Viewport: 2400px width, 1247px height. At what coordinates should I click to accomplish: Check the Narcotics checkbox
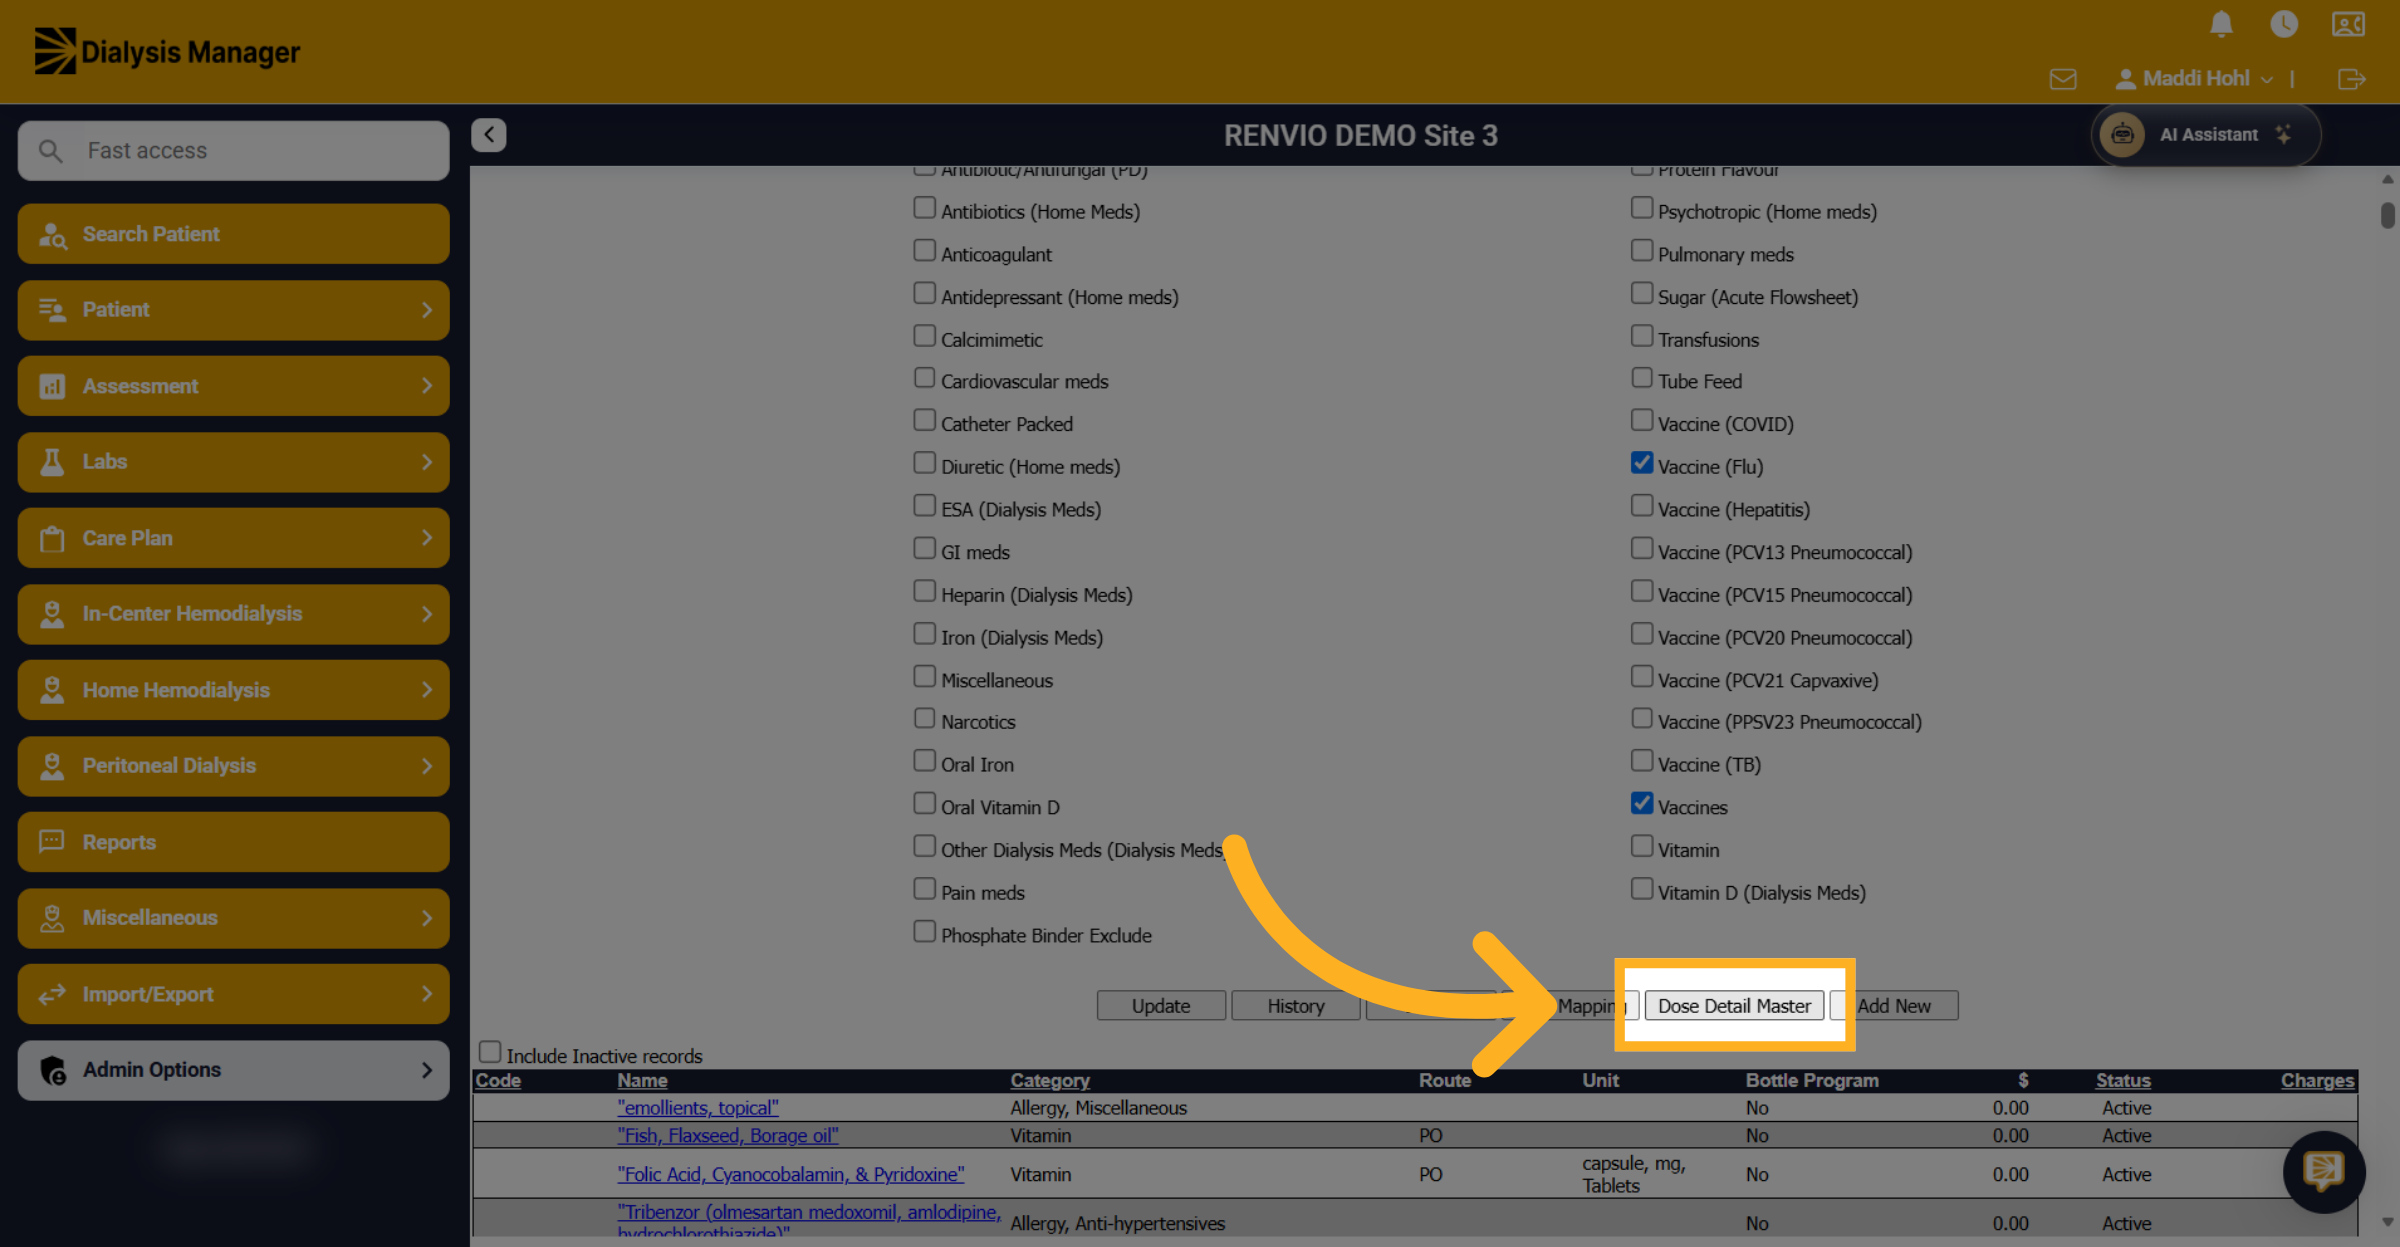coord(924,719)
